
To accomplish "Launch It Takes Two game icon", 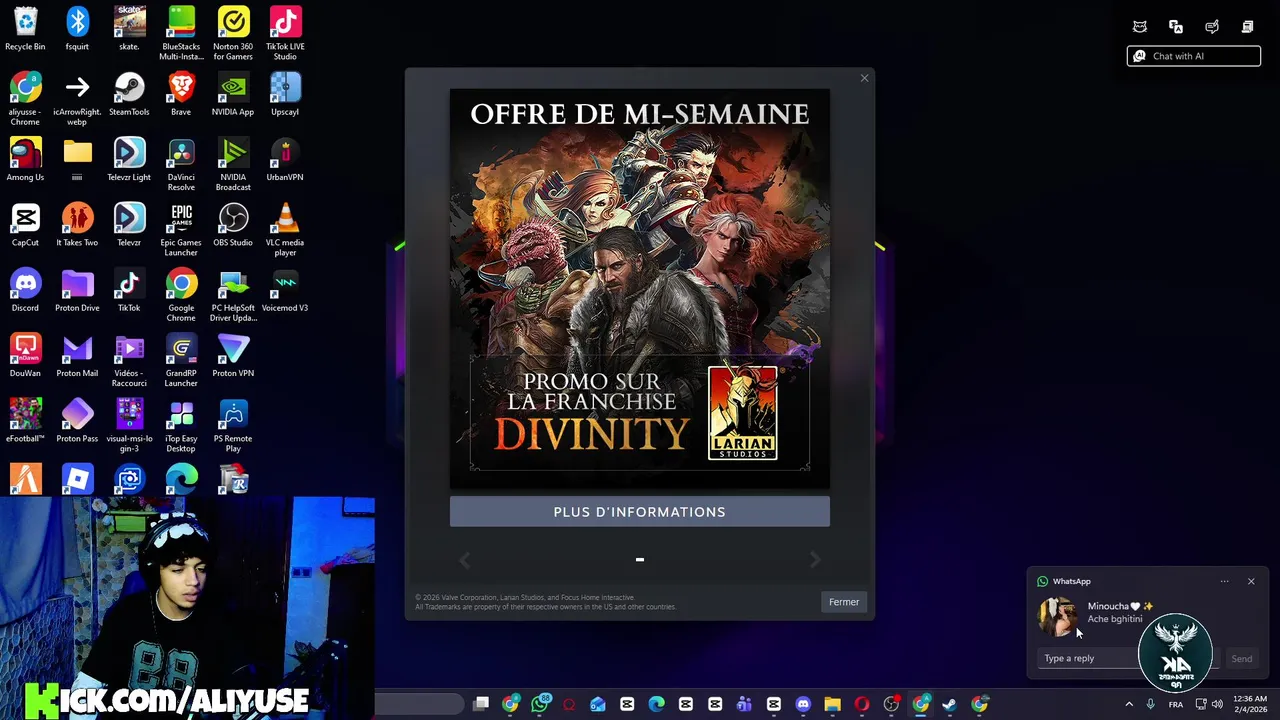I will tap(77, 224).
